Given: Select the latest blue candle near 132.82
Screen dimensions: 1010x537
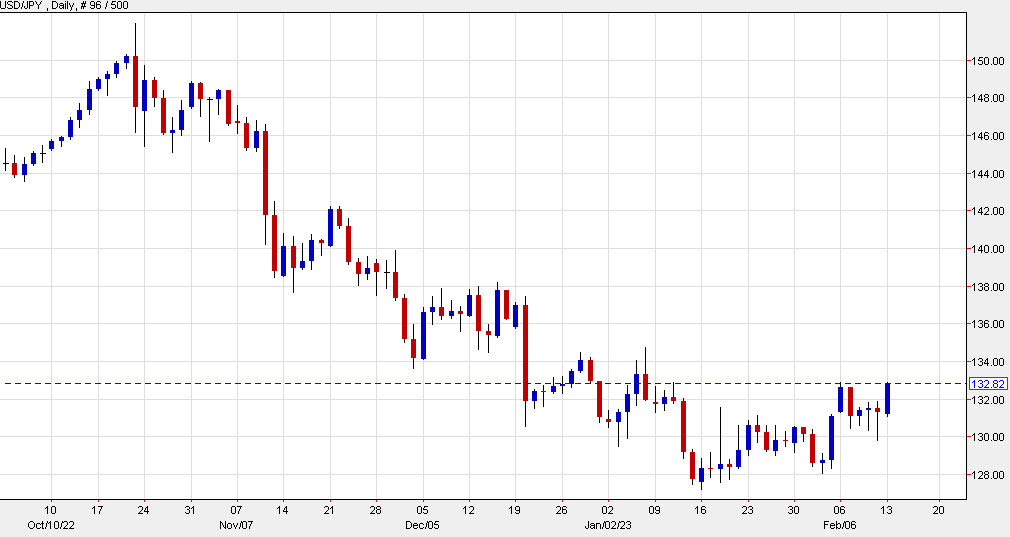Looking at the screenshot, I should [888, 399].
